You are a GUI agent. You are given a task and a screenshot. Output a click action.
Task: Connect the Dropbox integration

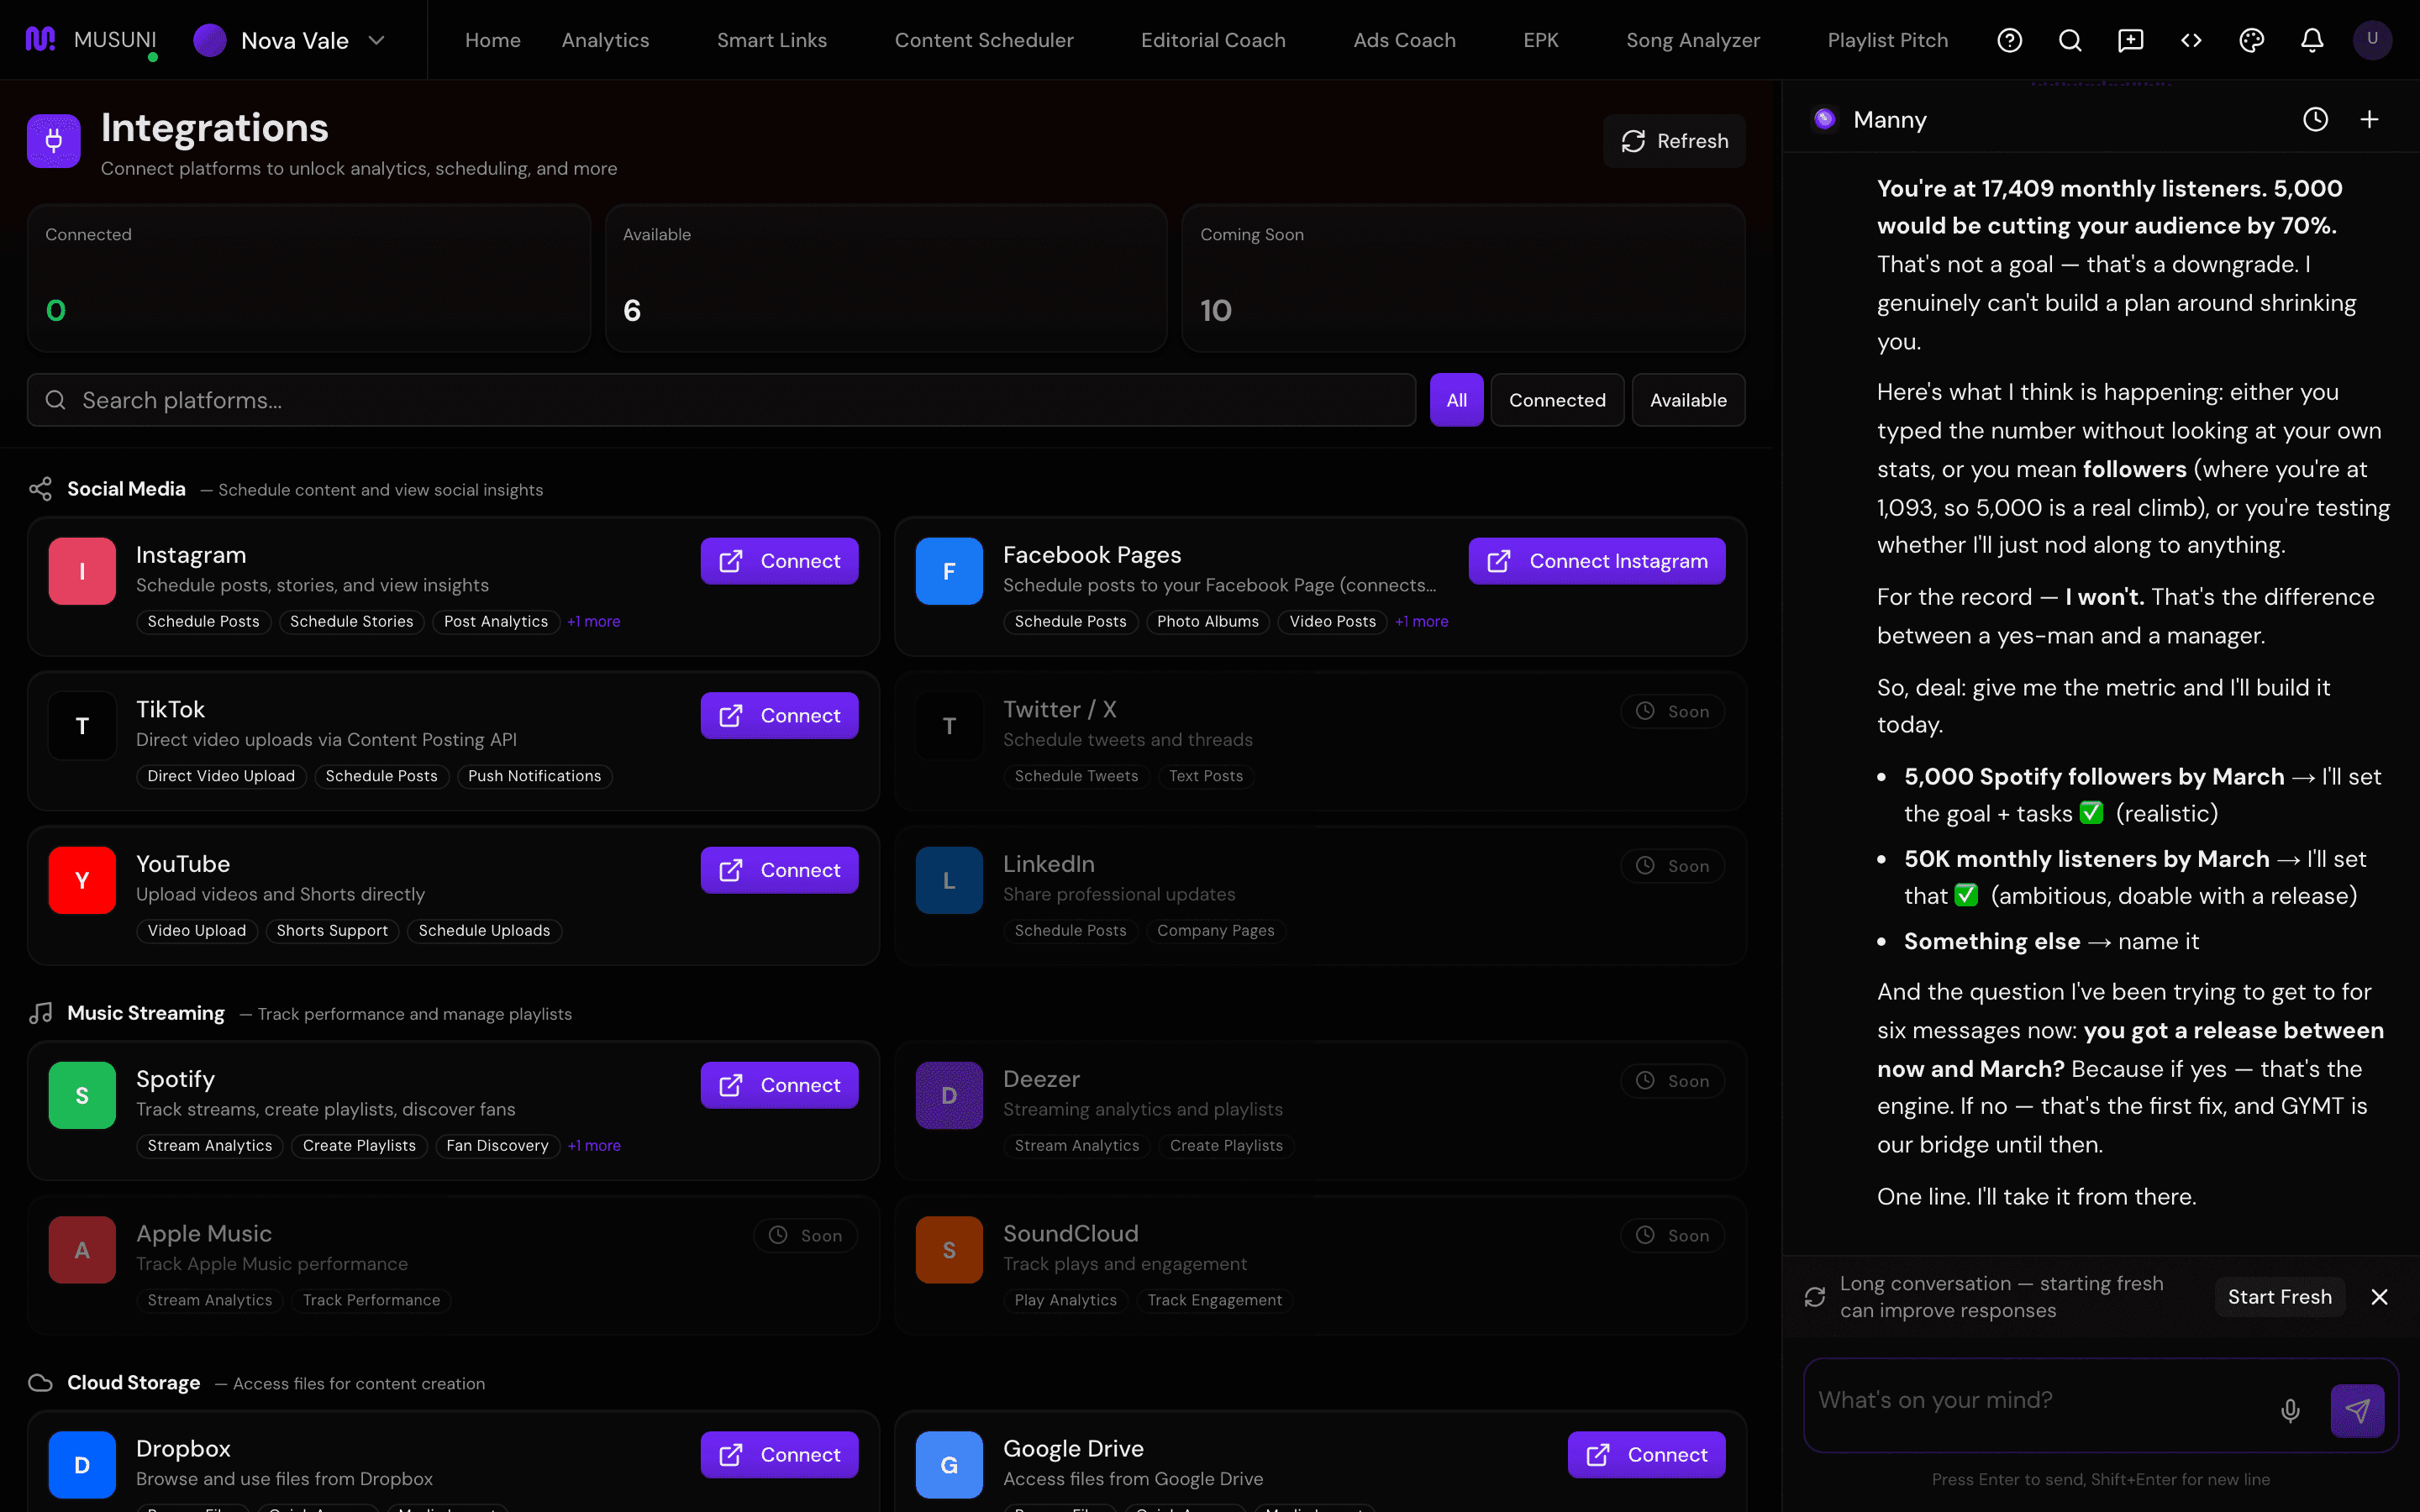pos(780,1455)
